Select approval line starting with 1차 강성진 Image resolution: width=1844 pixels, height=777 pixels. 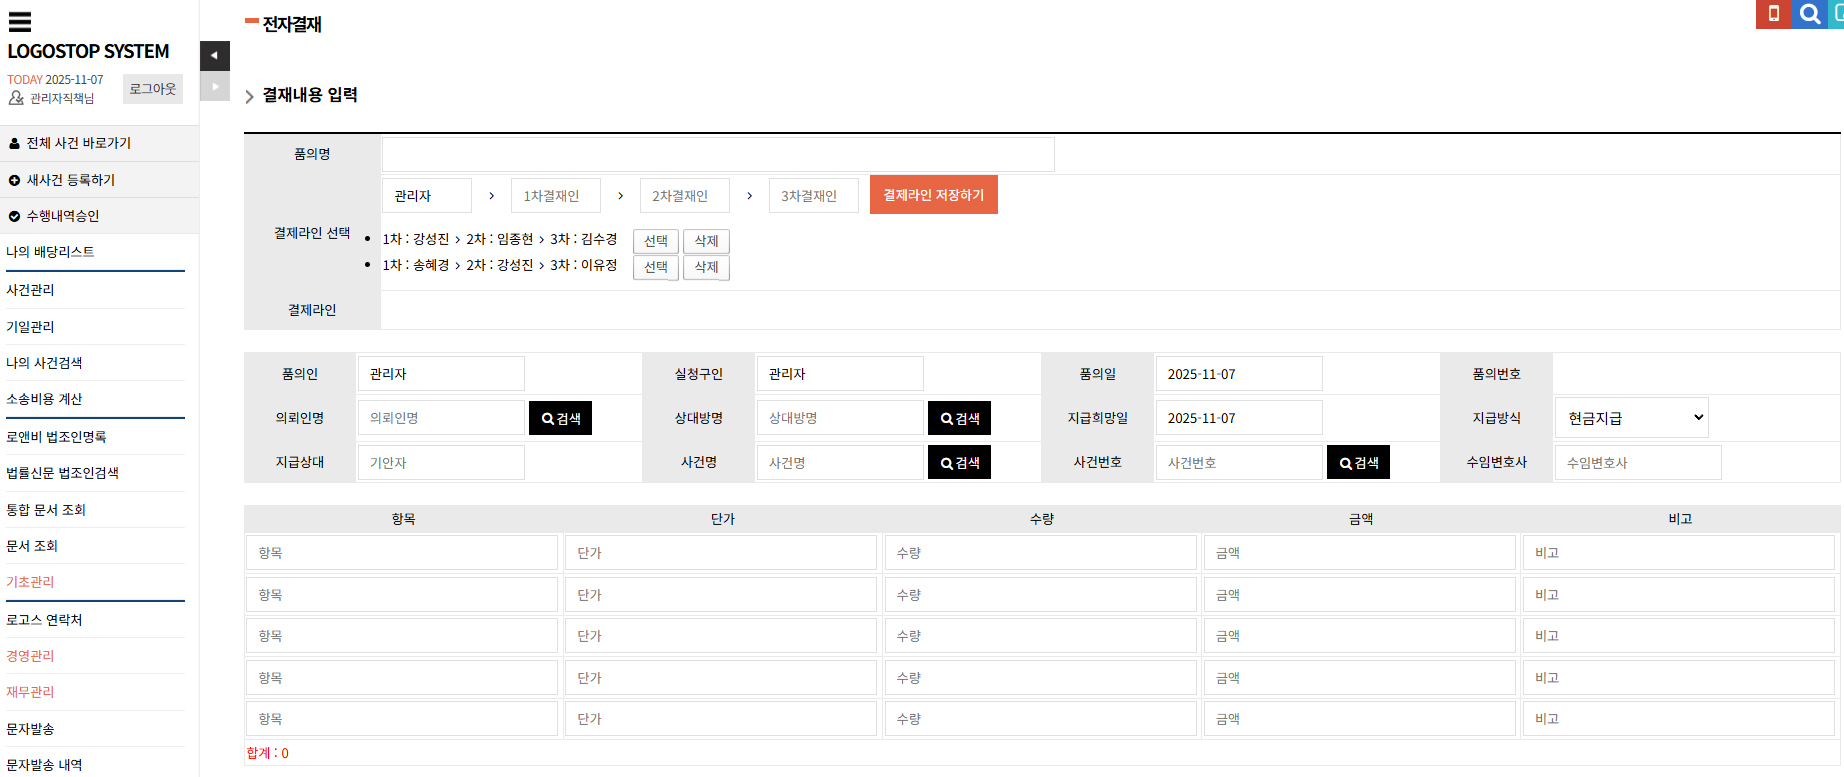coord(656,241)
